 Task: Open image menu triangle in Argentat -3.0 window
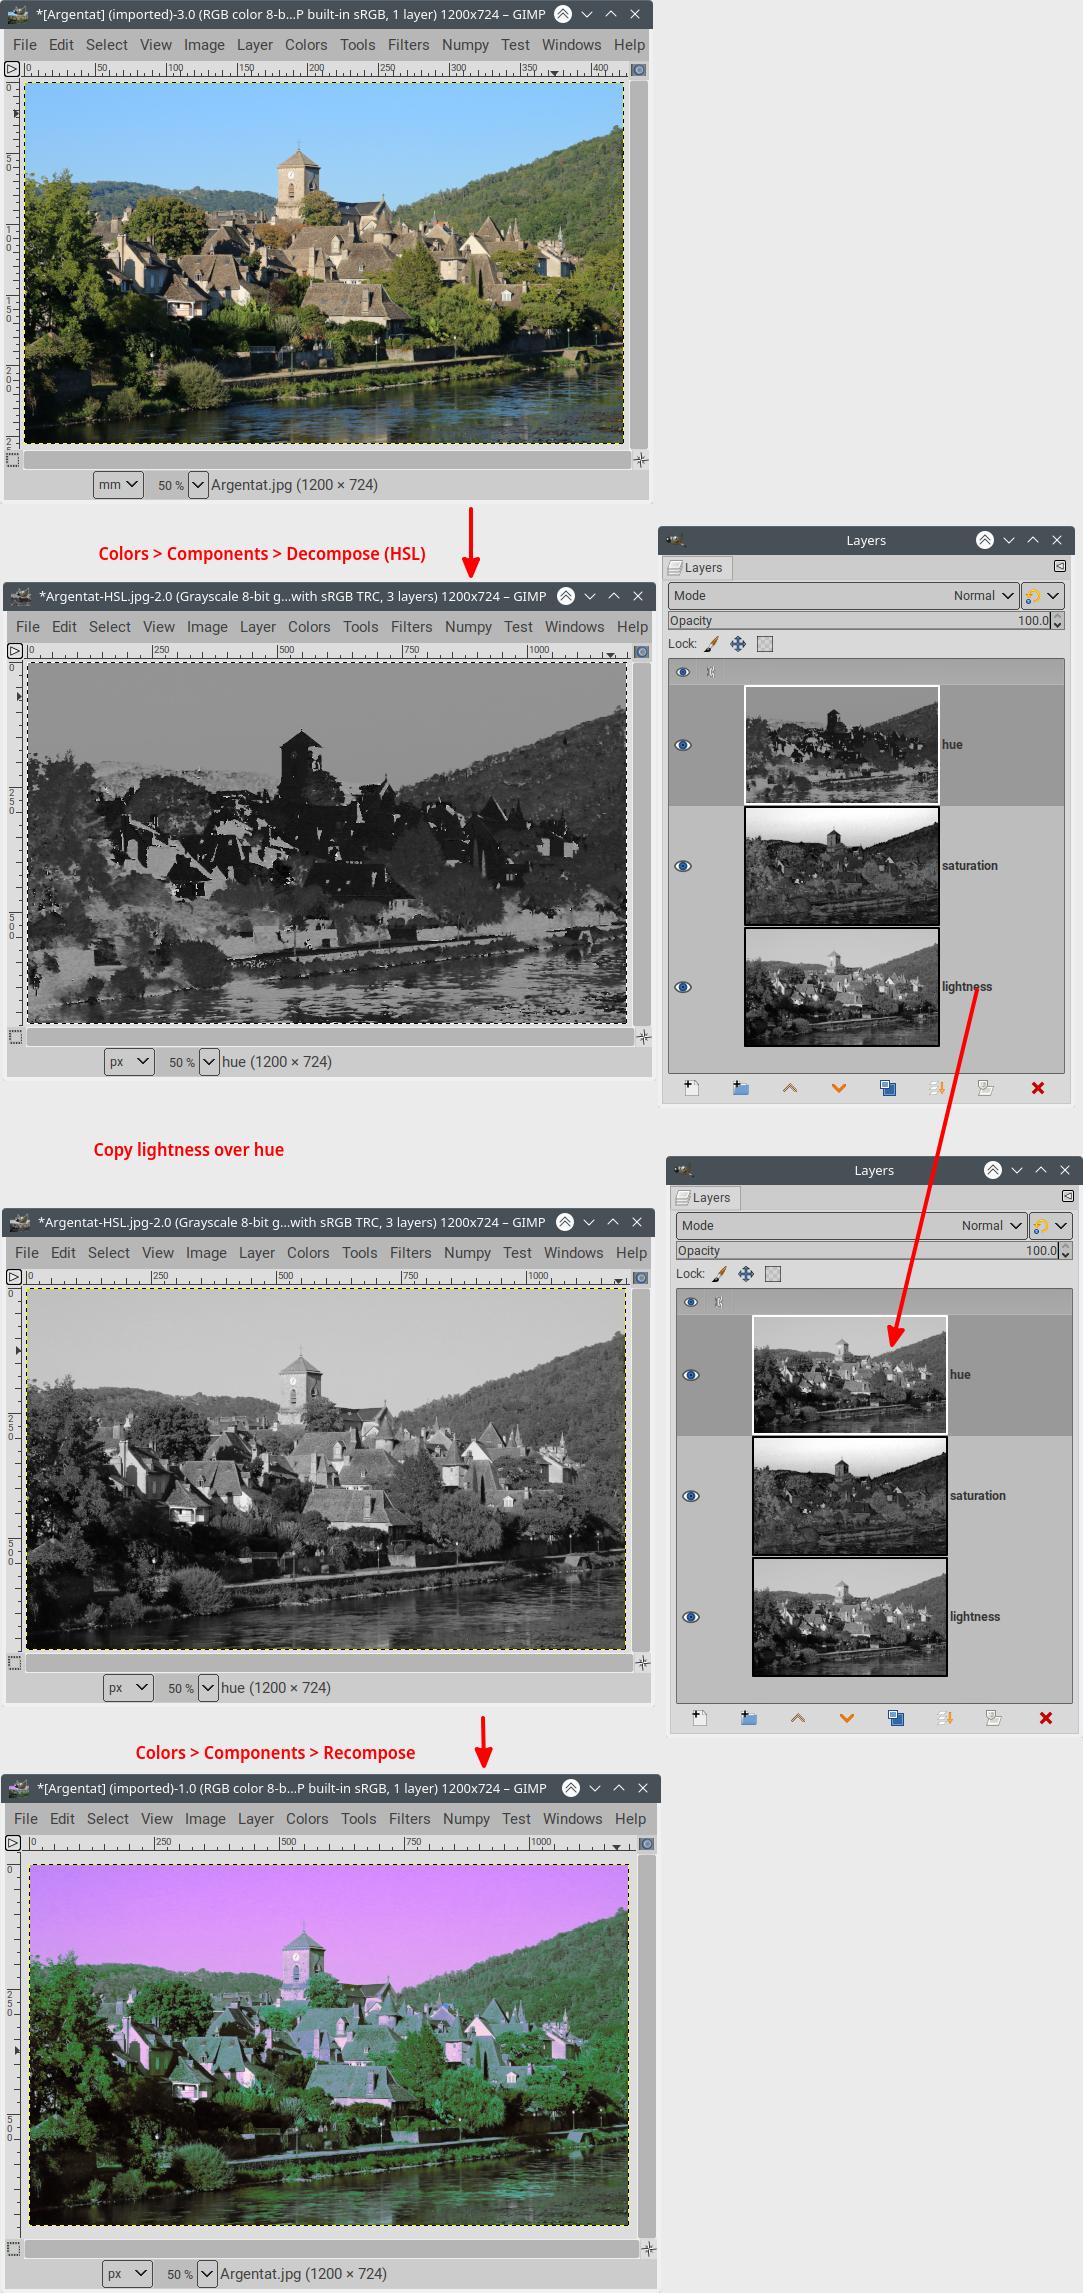[x=11, y=69]
